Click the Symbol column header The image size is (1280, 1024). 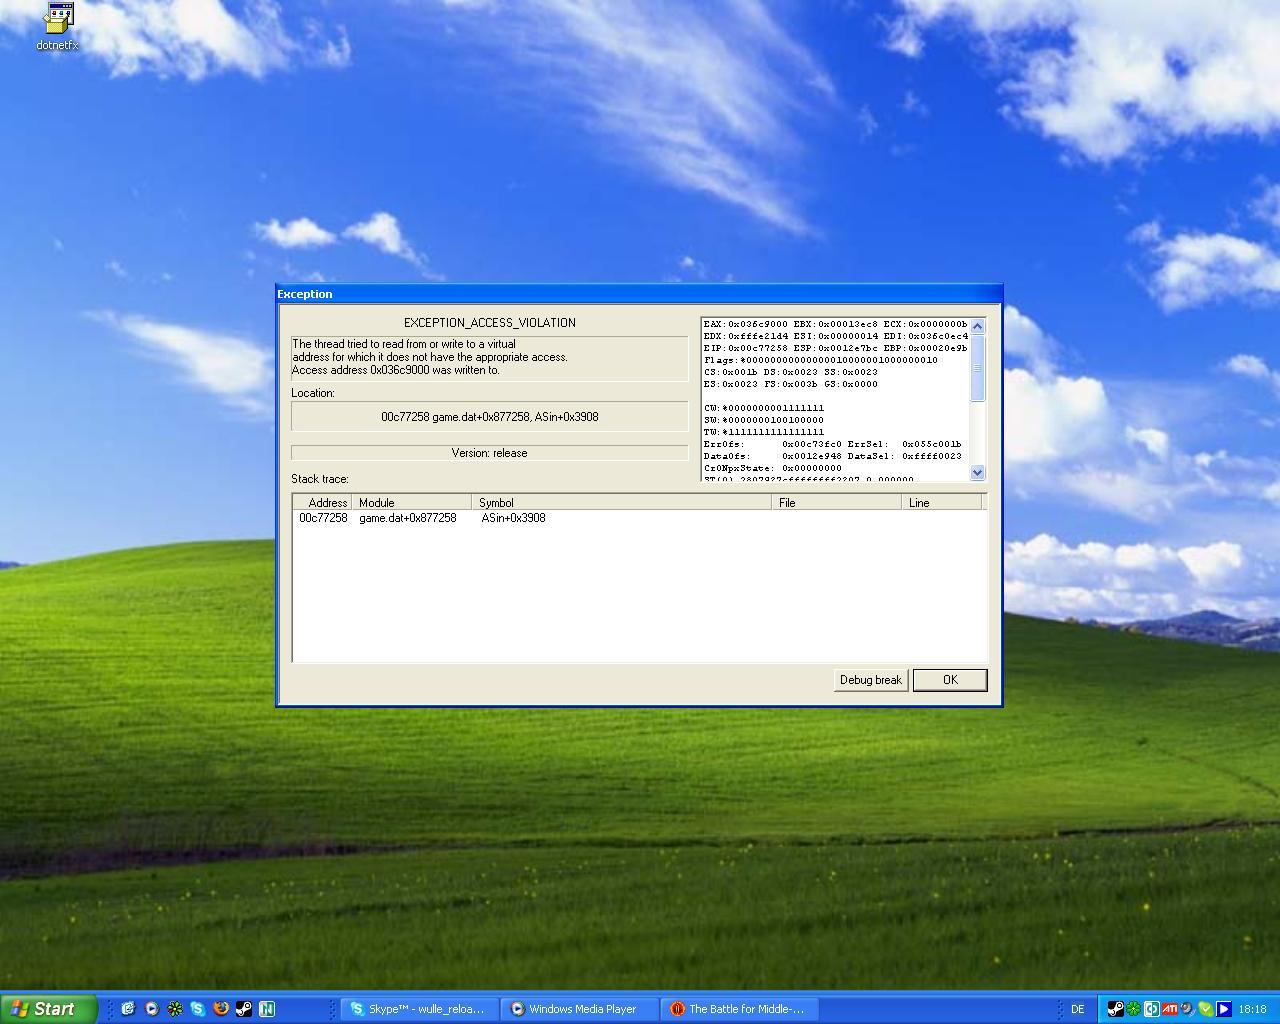pos(622,502)
